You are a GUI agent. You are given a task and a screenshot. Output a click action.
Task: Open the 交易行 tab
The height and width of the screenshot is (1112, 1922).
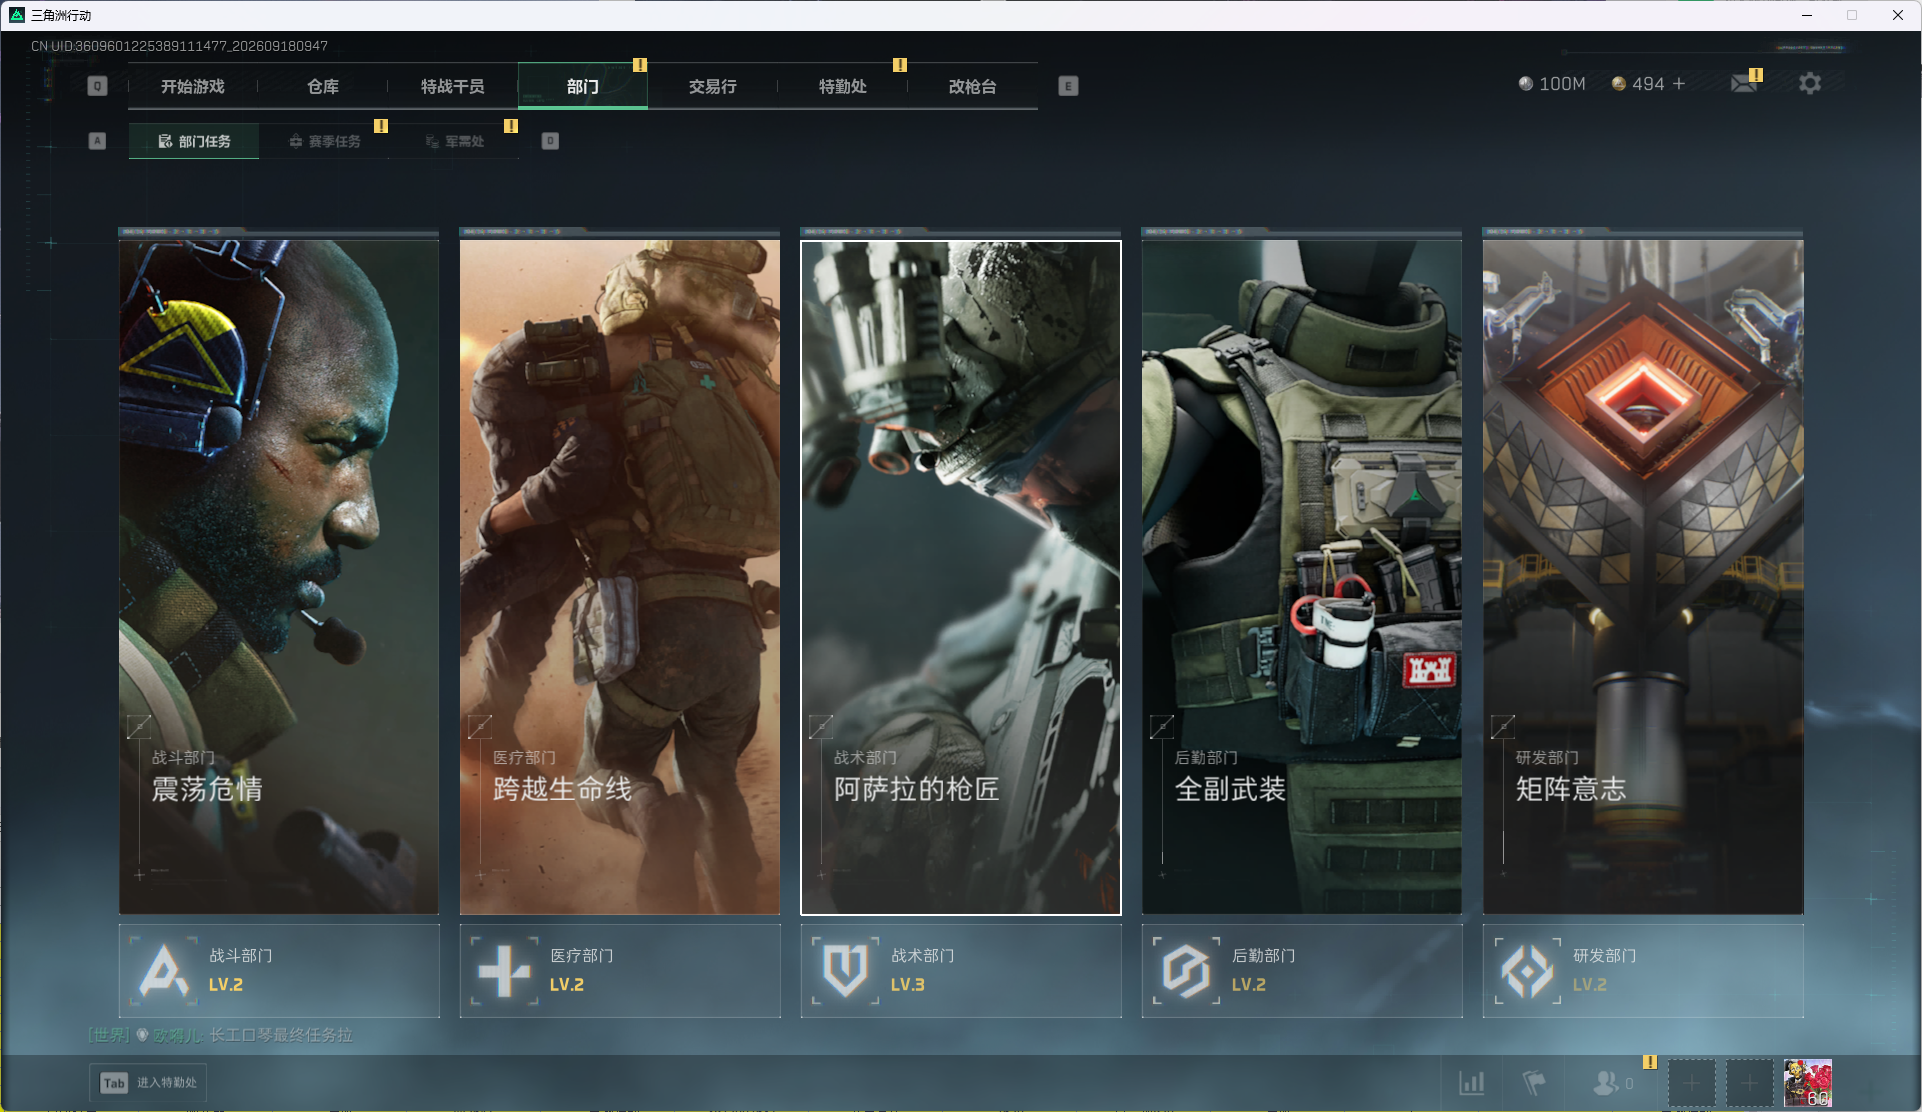tap(713, 86)
